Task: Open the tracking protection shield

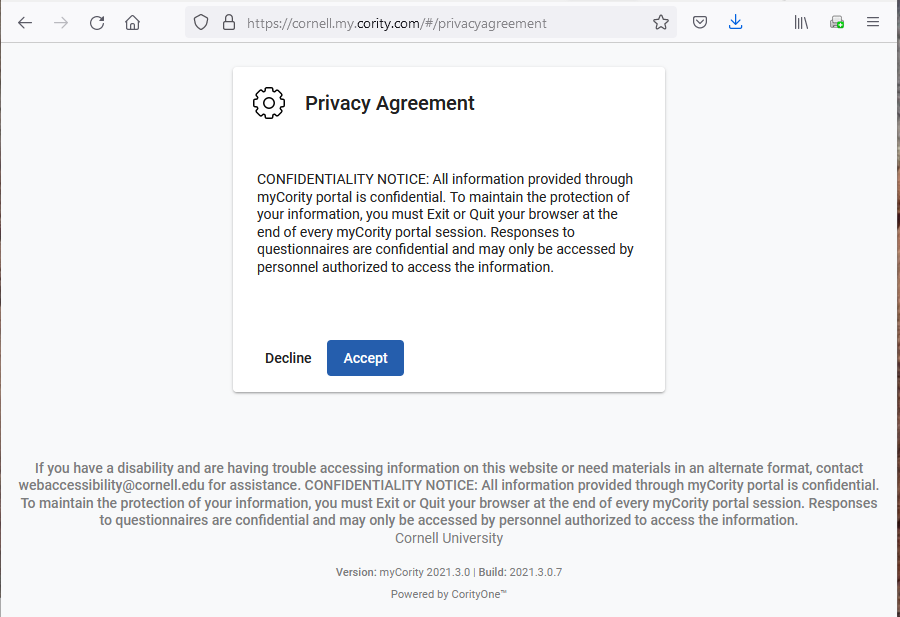Action: [201, 23]
